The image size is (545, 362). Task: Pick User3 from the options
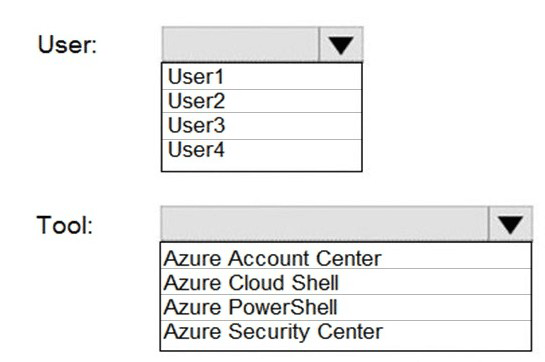click(262, 126)
